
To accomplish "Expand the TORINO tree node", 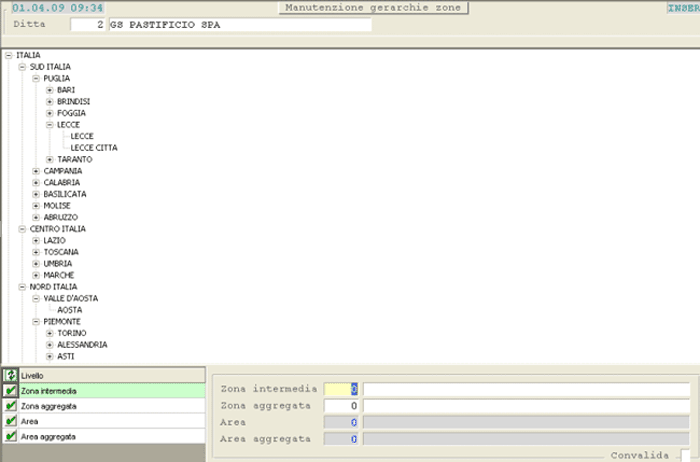I will pyautogui.click(x=50, y=333).
